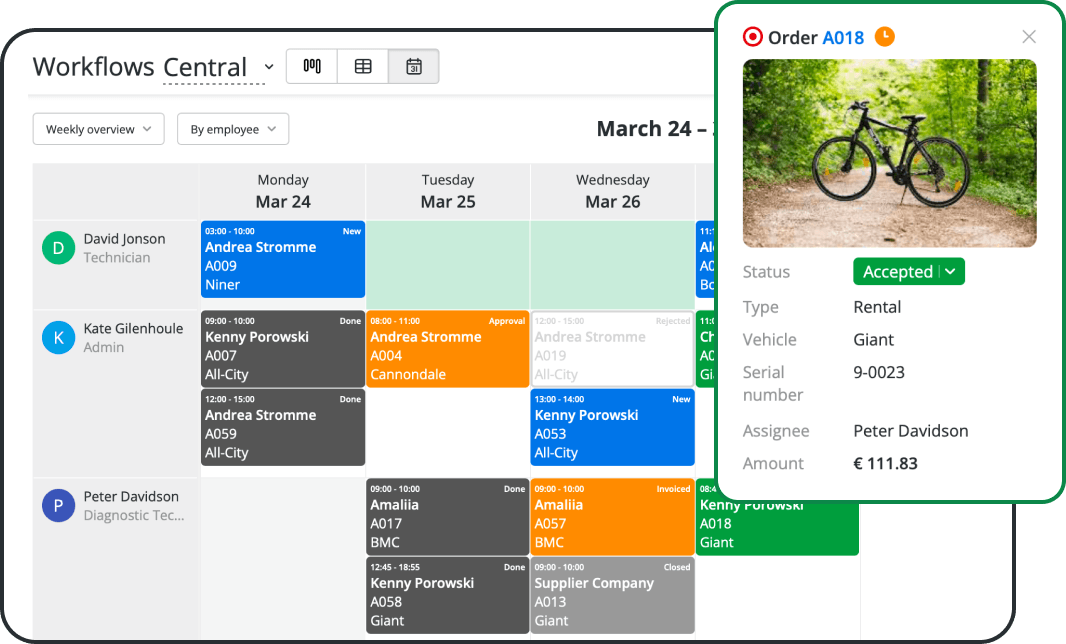
Task: Click the assignee Peter Davidson value
Action: pos(911,430)
